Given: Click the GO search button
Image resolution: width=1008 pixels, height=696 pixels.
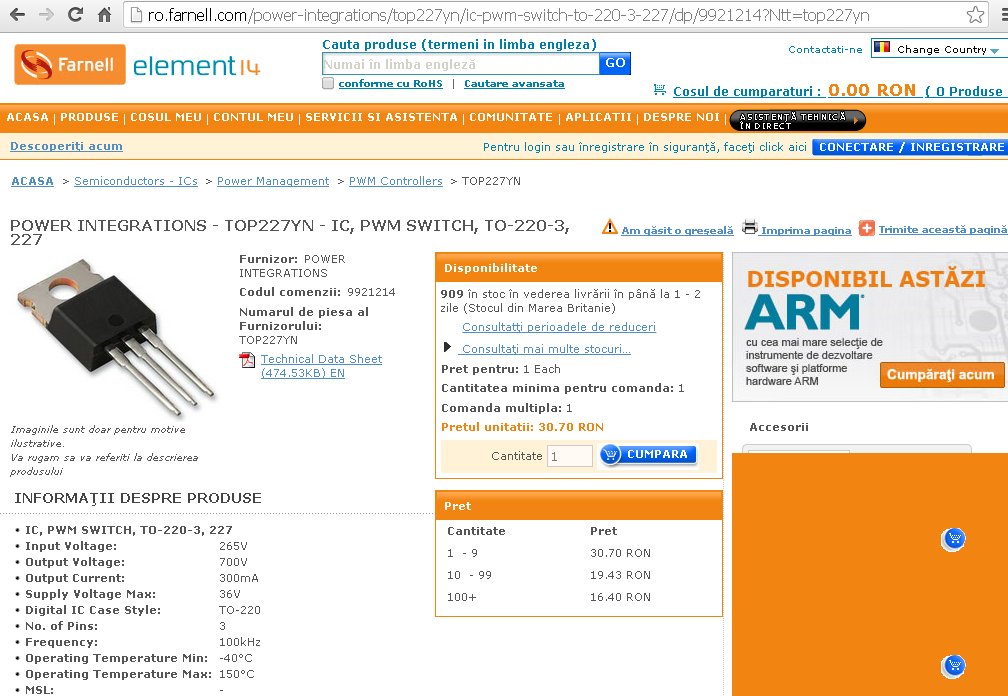Looking at the screenshot, I should [x=615, y=64].
